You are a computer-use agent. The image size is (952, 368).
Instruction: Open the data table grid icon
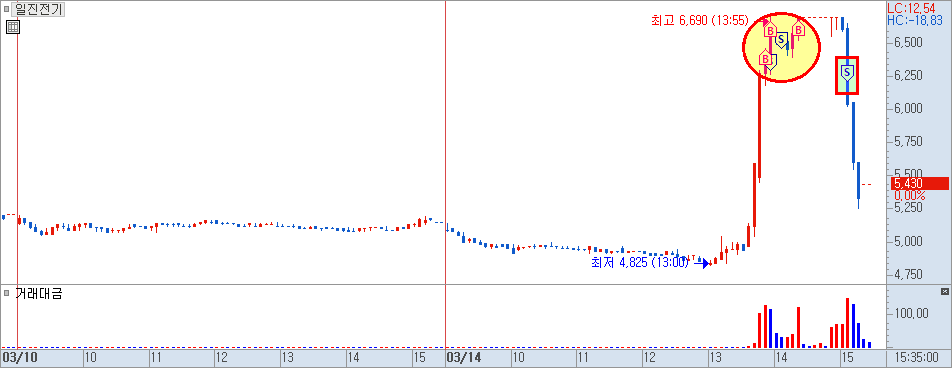point(13,26)
